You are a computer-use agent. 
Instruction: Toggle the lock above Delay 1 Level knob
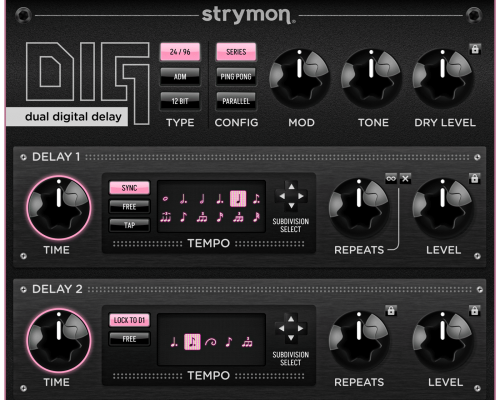click(x=475, y=178)
